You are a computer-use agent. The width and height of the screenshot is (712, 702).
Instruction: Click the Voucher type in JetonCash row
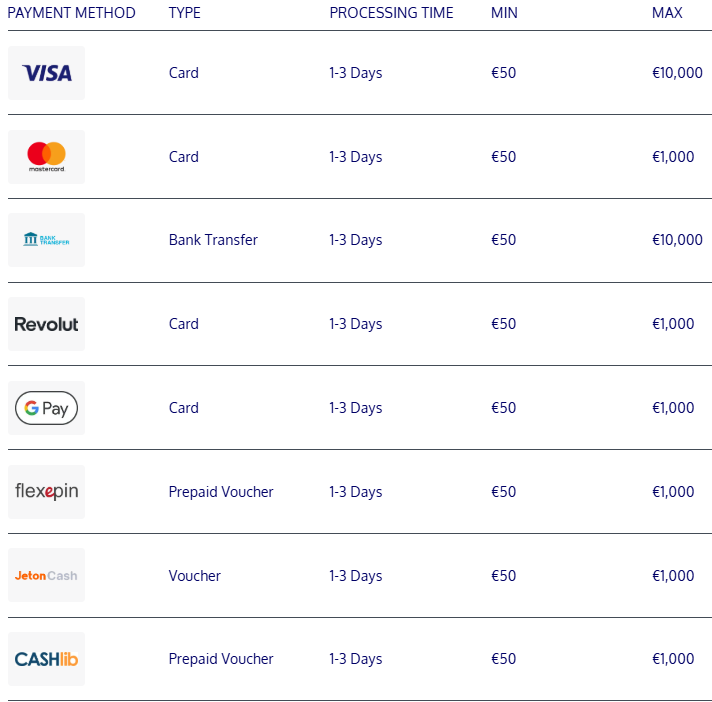(x=194, y=576)
